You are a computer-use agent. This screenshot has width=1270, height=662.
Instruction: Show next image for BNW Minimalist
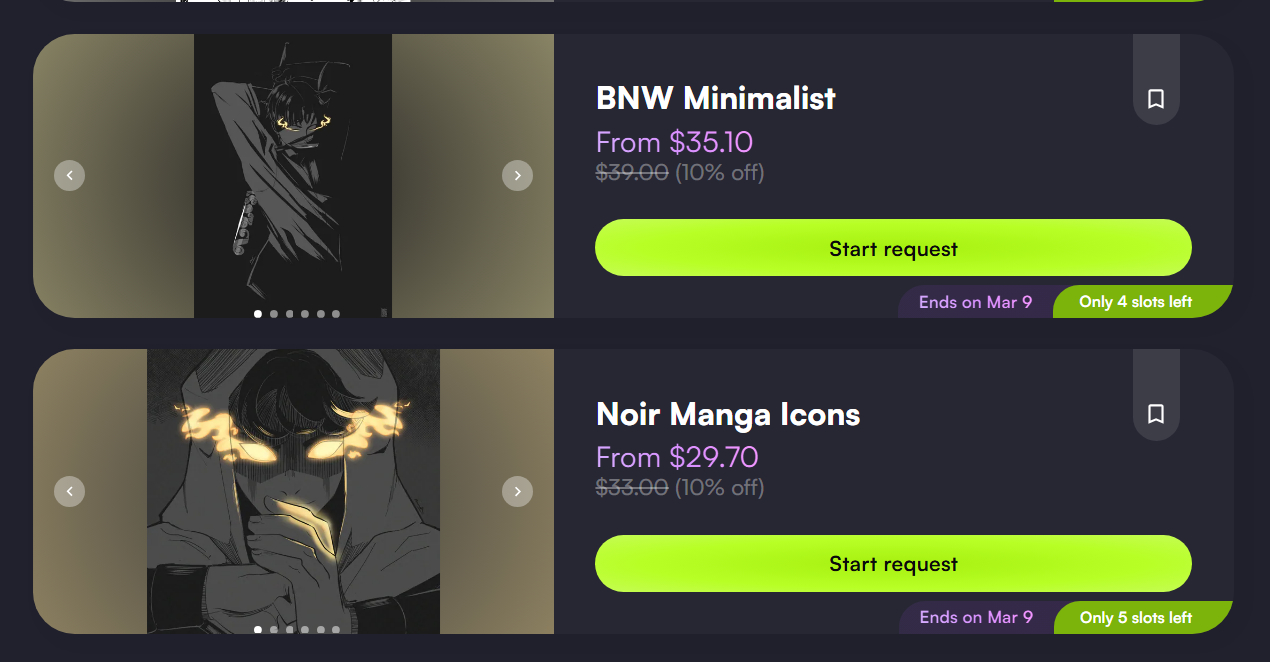coord(517,176)
